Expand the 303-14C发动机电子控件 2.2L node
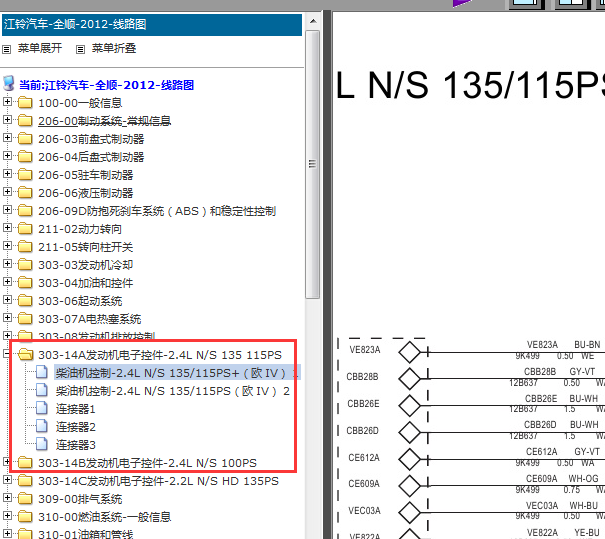This screenshot has width=605, height=539. pos(7,480)
